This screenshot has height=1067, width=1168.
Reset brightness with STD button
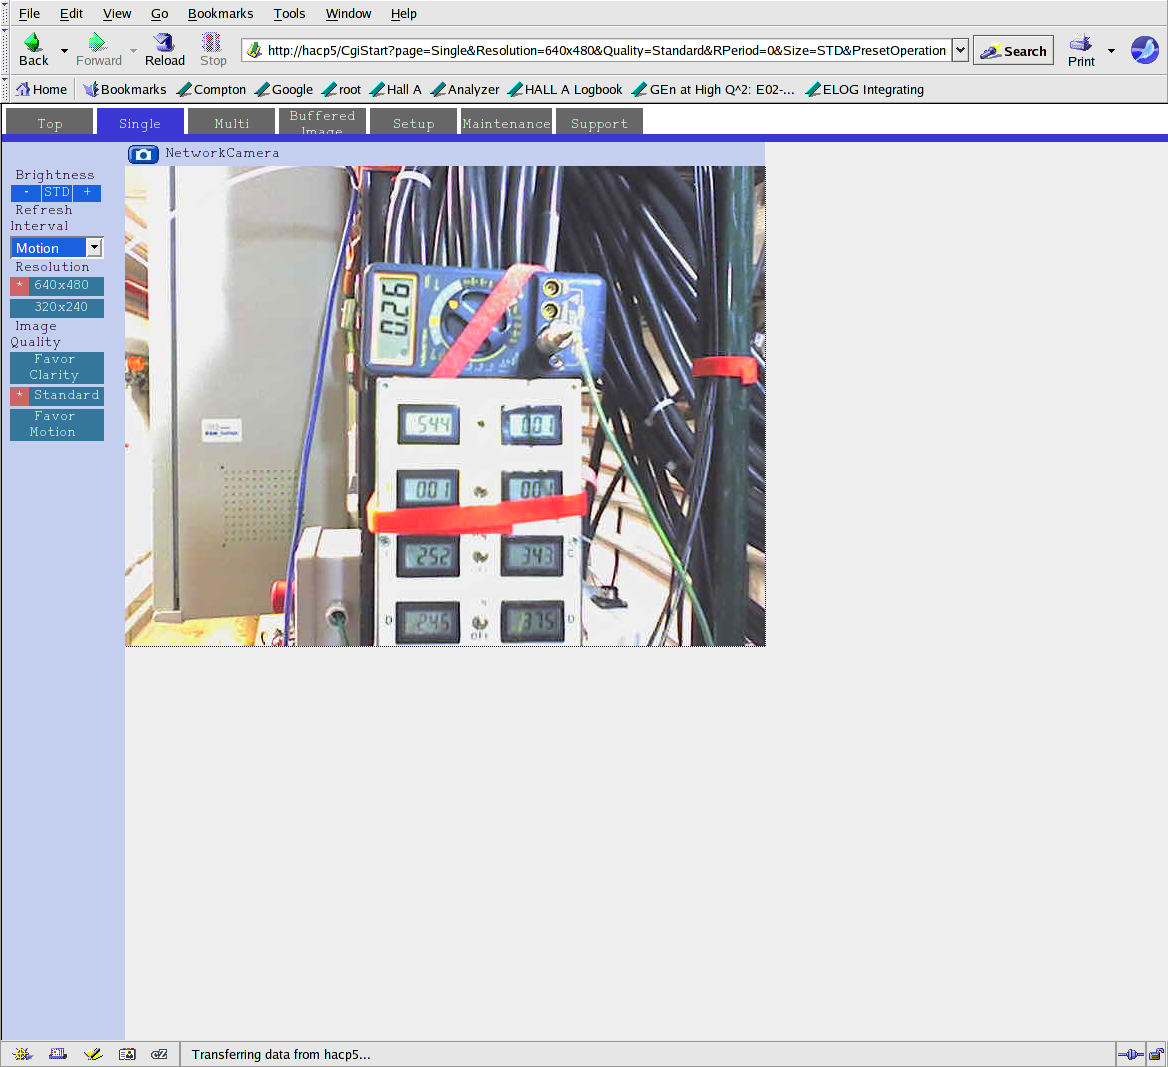pos(57,192)
